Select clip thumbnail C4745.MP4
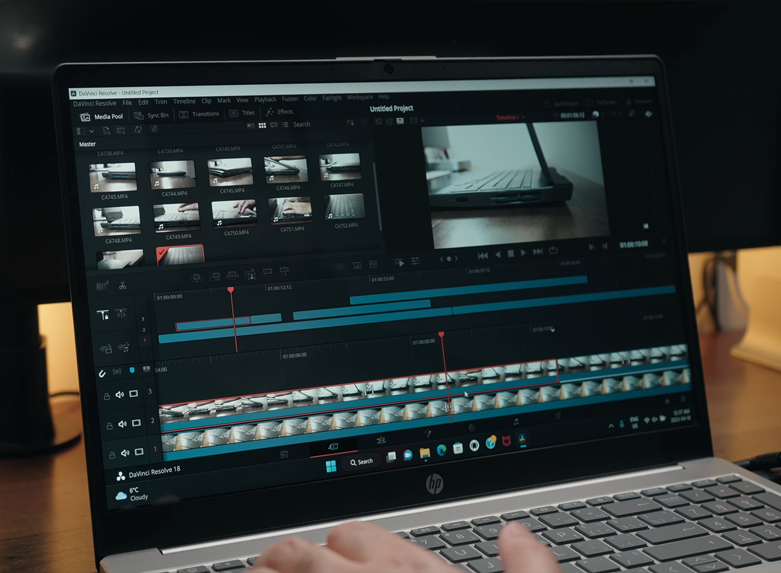Image resolution: width=781 pixels, height=573 pixels. pyautogui.click(x=230, y=171)
